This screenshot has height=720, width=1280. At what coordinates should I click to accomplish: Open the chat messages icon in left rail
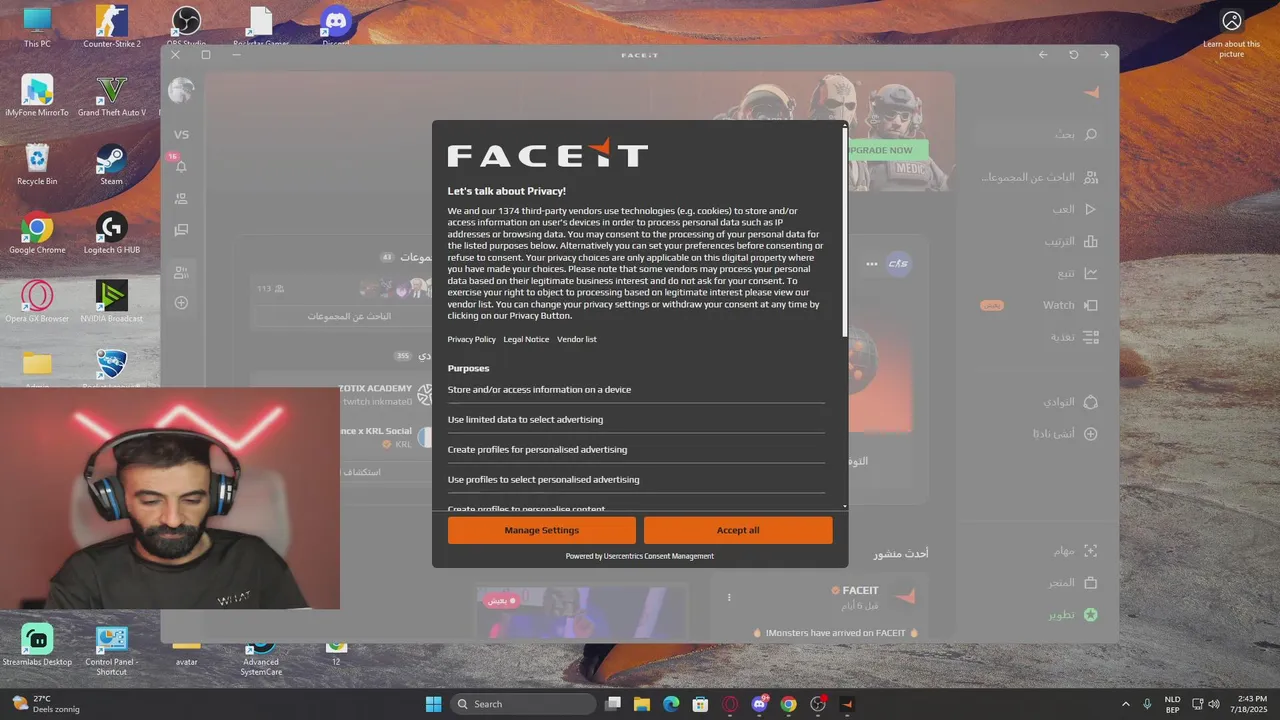pyautogui.click(x=181, y=230)
